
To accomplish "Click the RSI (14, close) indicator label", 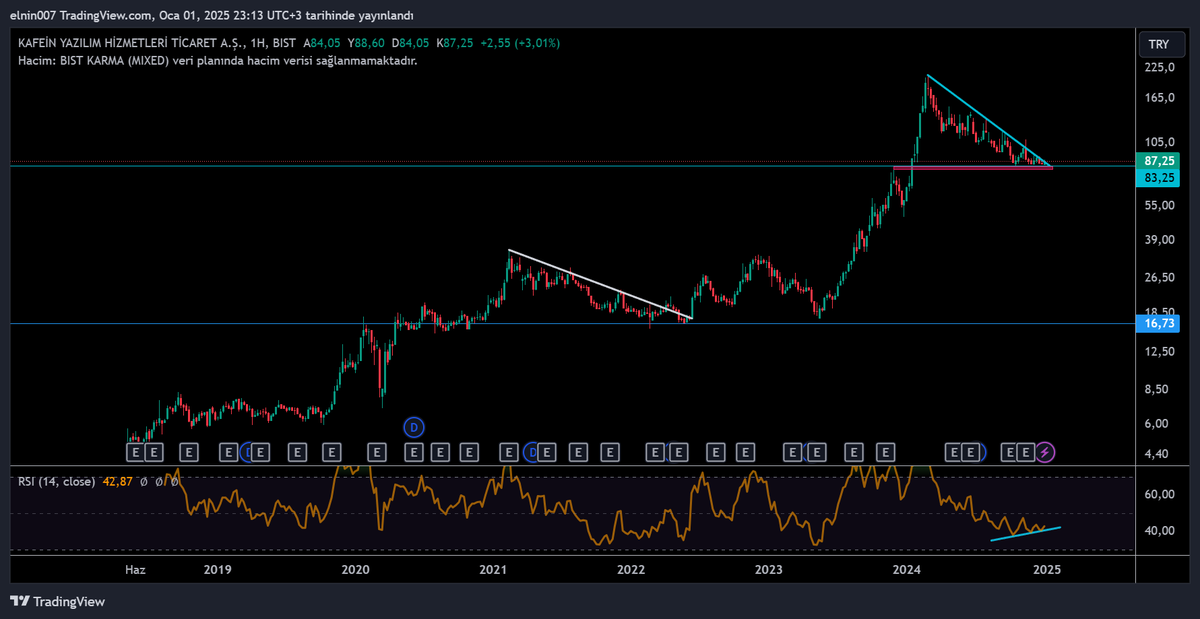I will pos(56,481).
